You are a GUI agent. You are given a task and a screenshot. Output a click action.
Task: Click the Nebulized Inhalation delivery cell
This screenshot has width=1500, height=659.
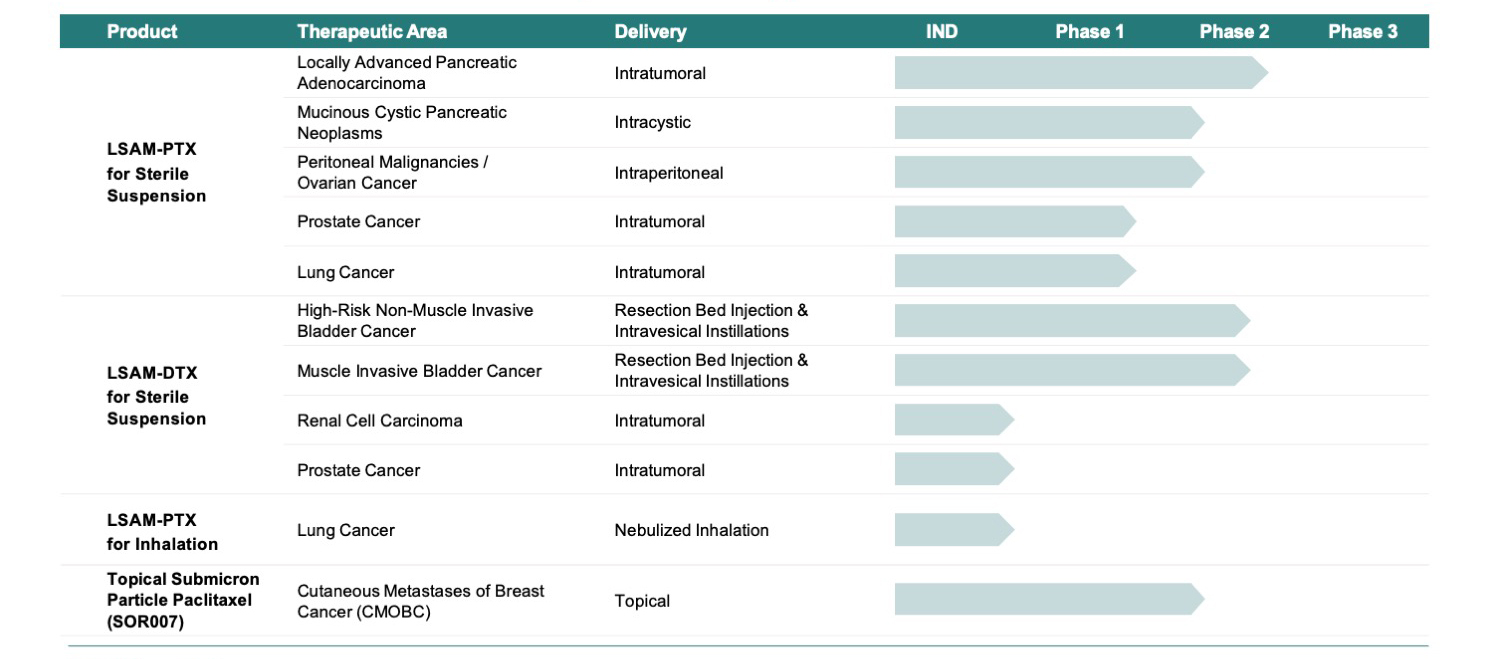[692, 530]
